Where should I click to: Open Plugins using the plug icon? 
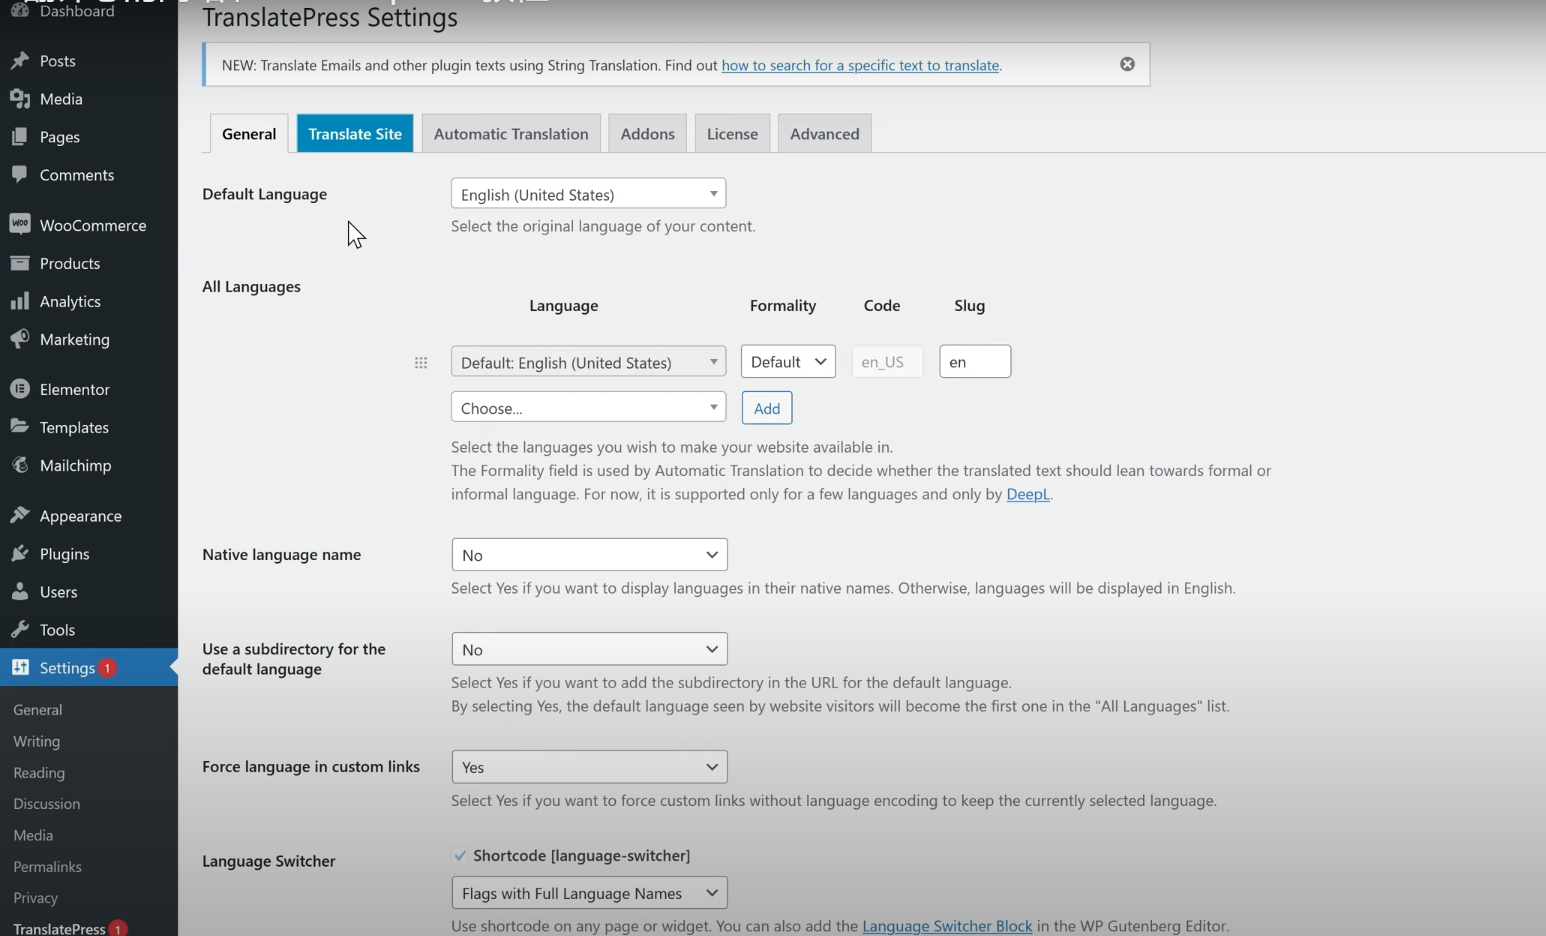[x=20, y=553]
